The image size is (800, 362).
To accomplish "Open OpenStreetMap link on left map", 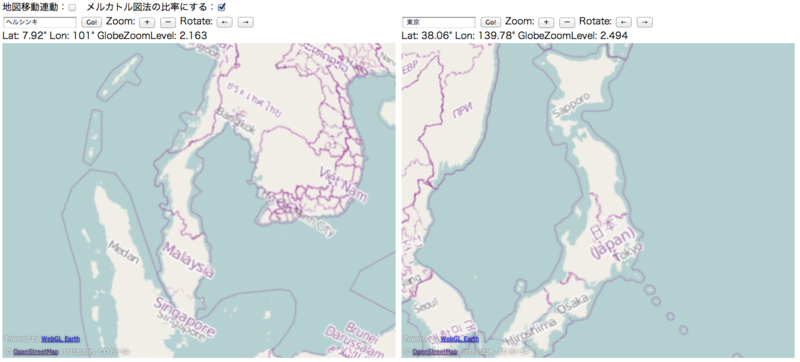I will point(35,352).
